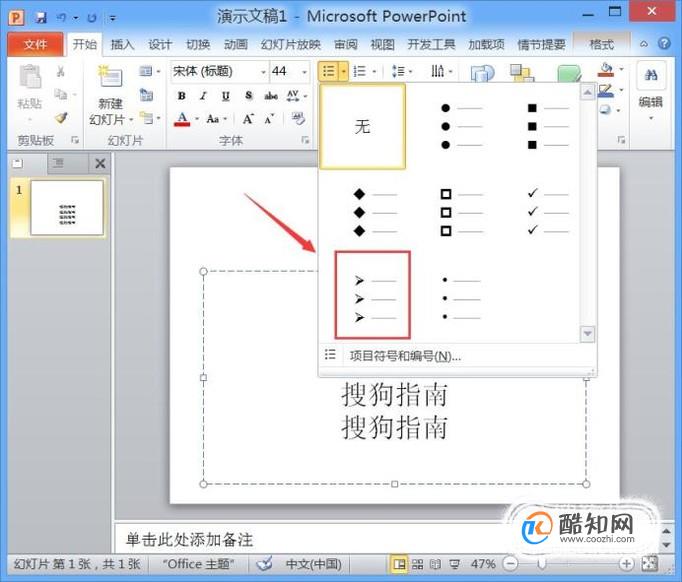Open the line spacing dropdown
Viewport: 682px width, 582px height.
402,71
